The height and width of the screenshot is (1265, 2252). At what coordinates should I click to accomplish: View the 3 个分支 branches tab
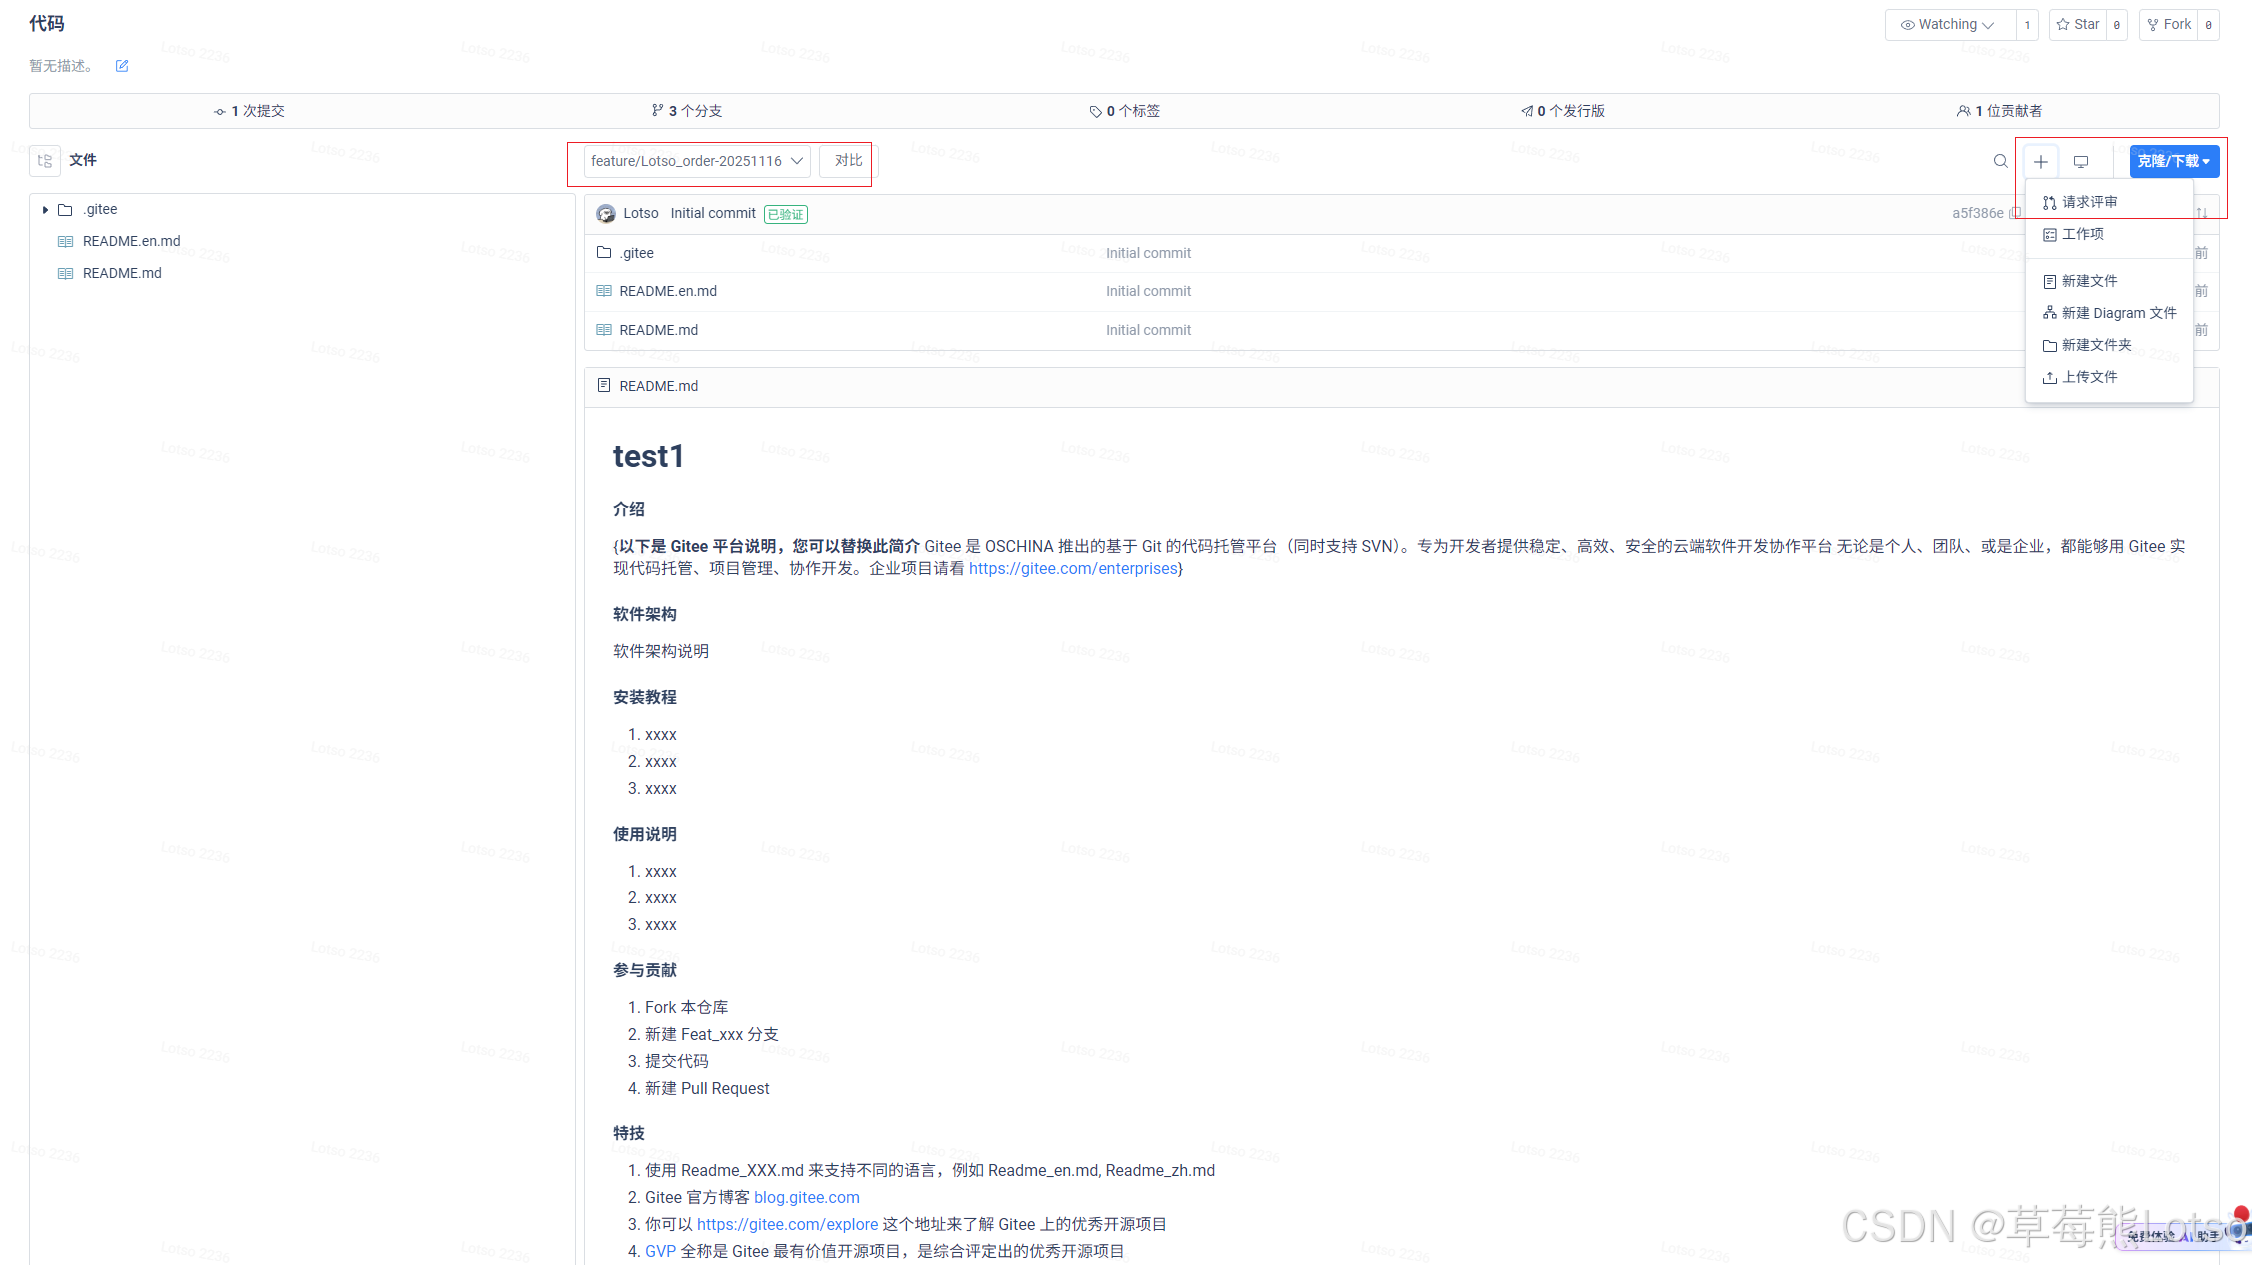[x=687, y=111]
